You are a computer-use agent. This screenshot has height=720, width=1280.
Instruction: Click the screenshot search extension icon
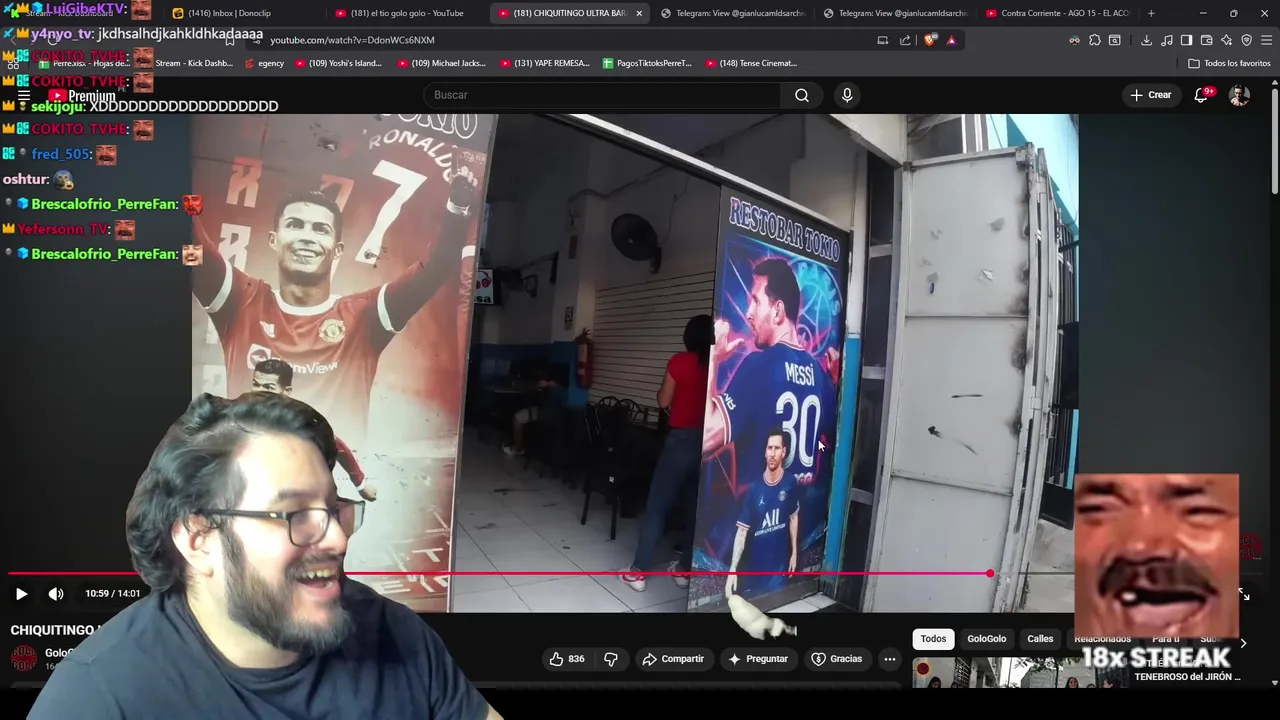tap(1115, 40)
